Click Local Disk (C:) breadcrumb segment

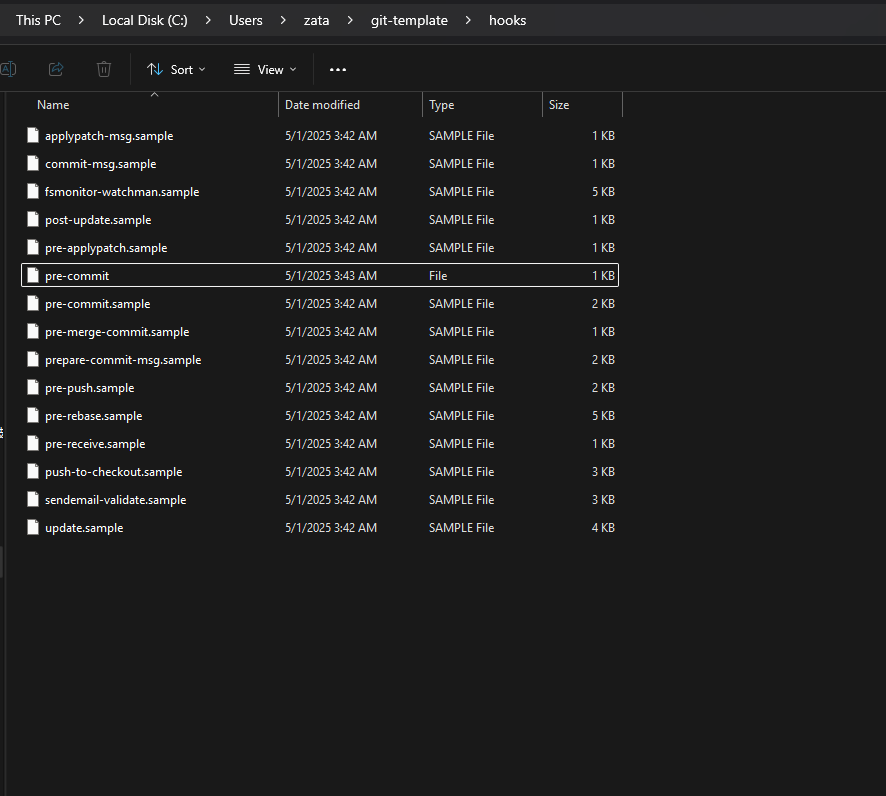pyautogui.click(x=145, y=20)
